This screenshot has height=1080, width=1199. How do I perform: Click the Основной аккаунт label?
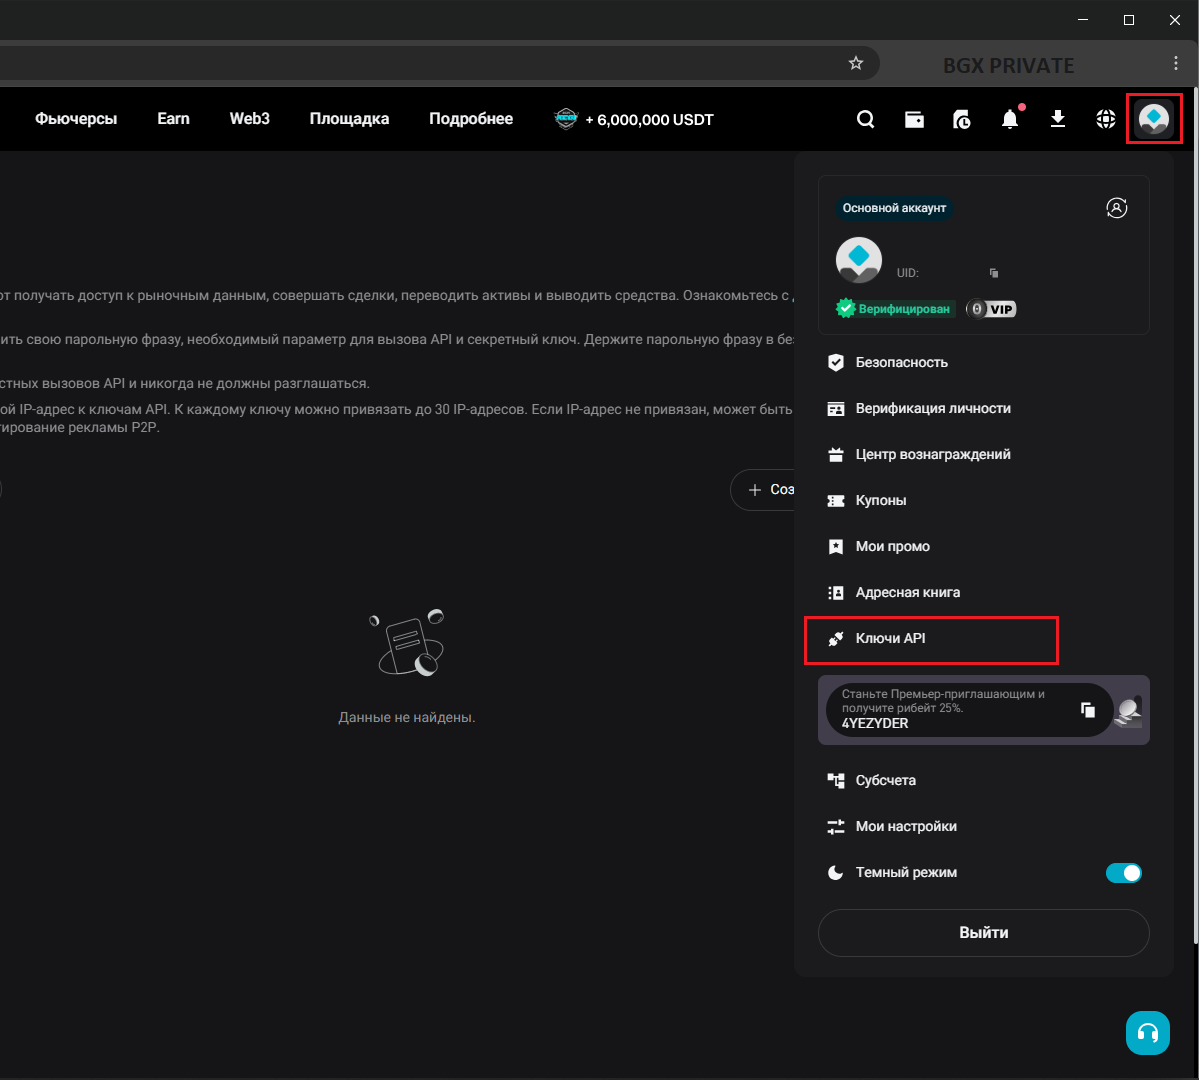[894, 208]
